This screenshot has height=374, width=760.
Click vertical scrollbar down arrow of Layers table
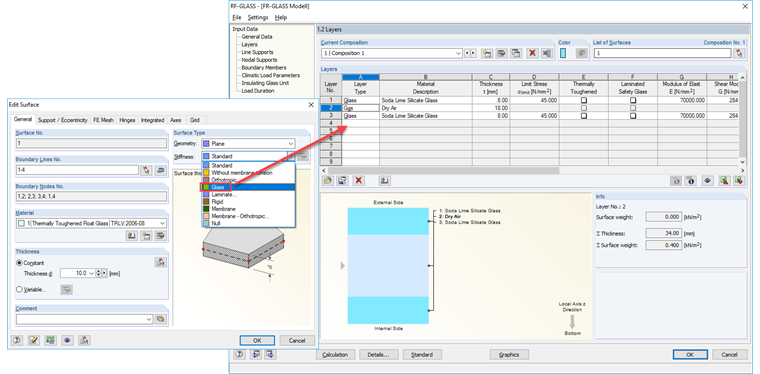[743, 162]
